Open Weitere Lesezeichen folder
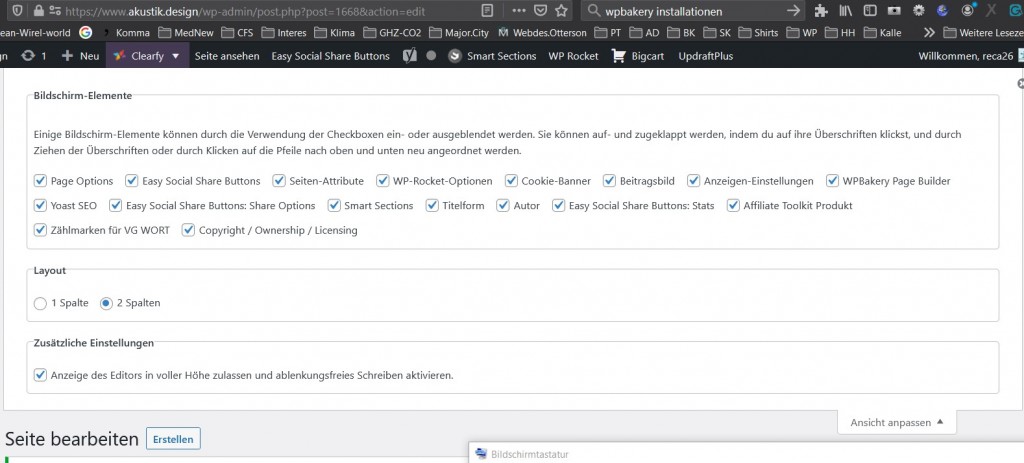The height and width of the screenshot is (463, 1024). pos(983,33)
